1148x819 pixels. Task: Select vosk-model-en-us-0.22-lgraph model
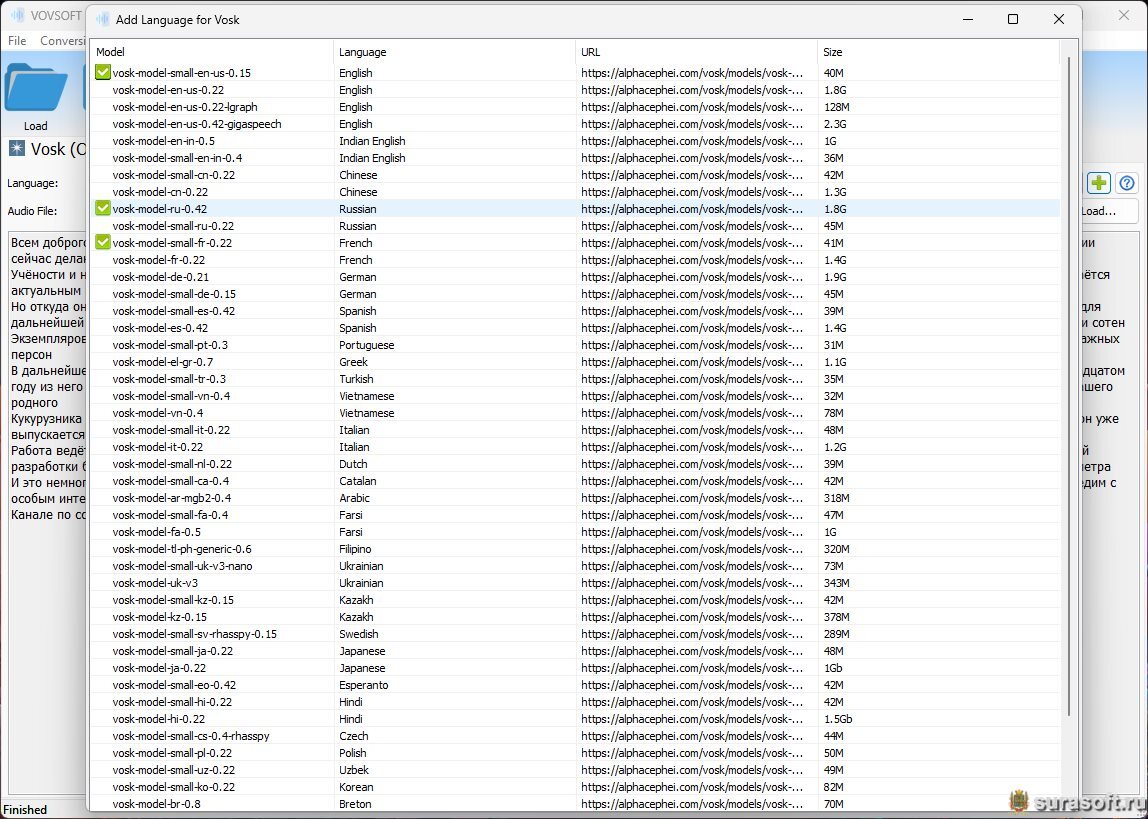(x=575, y=107)
